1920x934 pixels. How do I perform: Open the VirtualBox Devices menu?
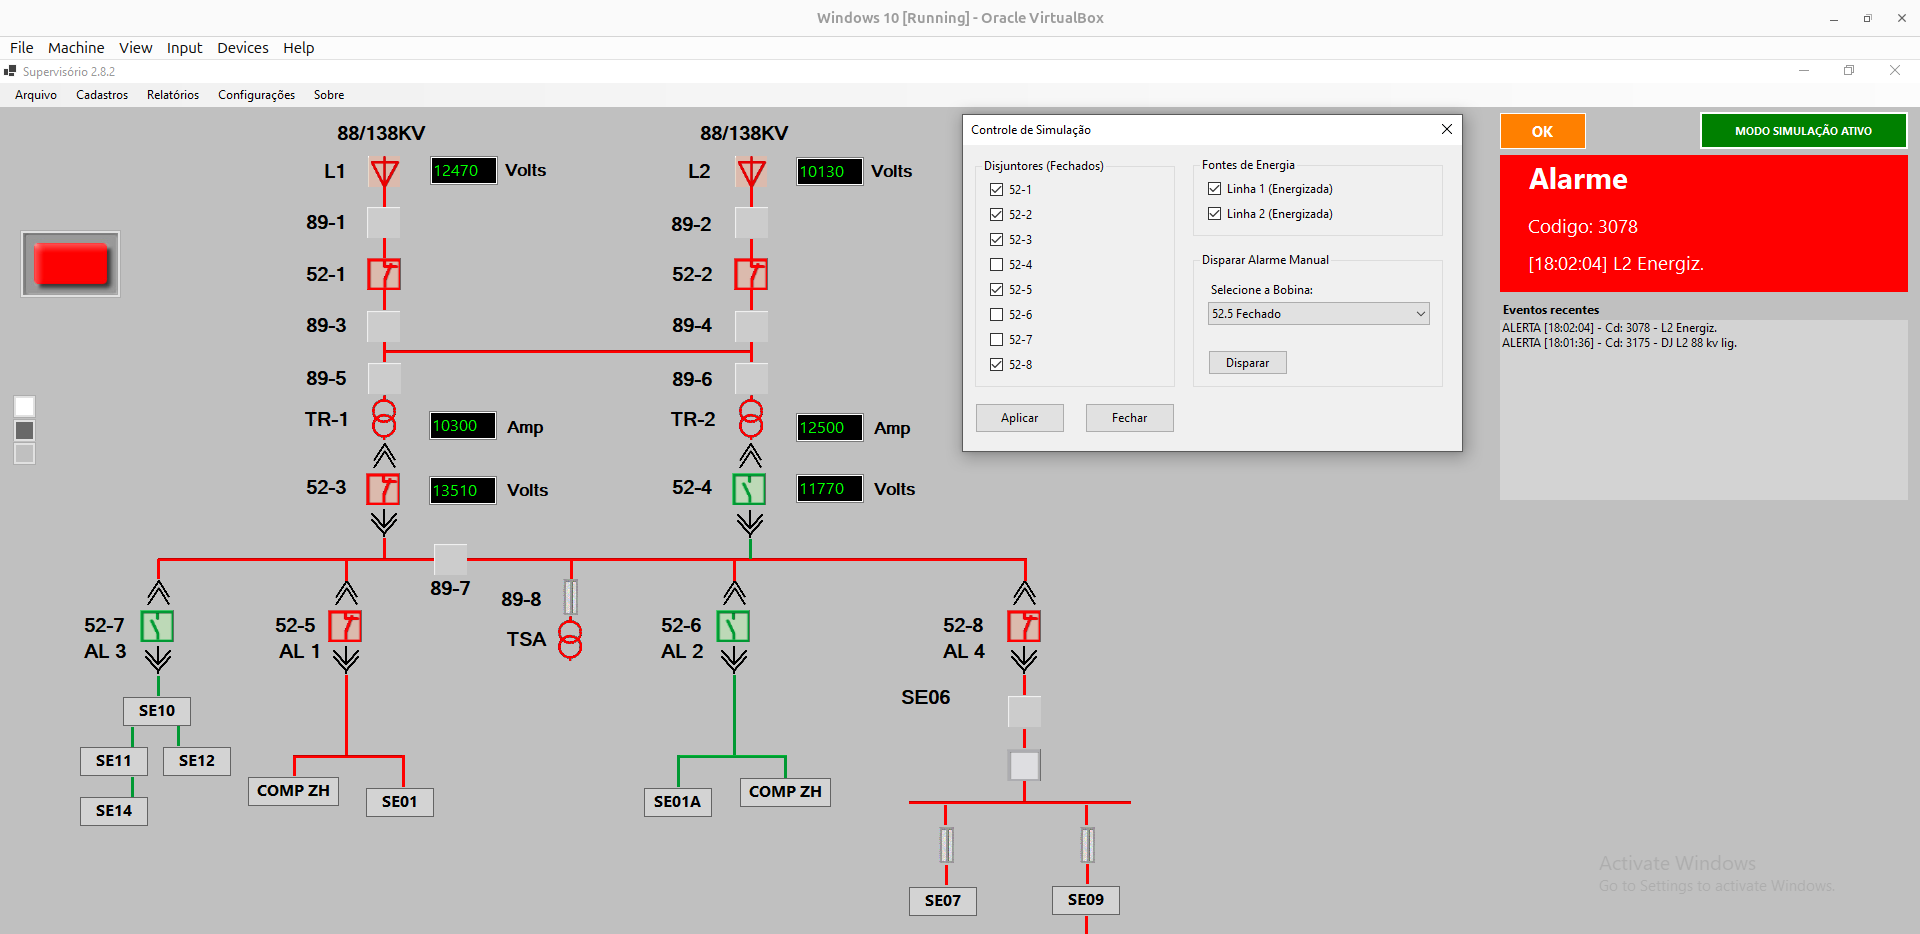pyautogui.click(x=243, y=48)
